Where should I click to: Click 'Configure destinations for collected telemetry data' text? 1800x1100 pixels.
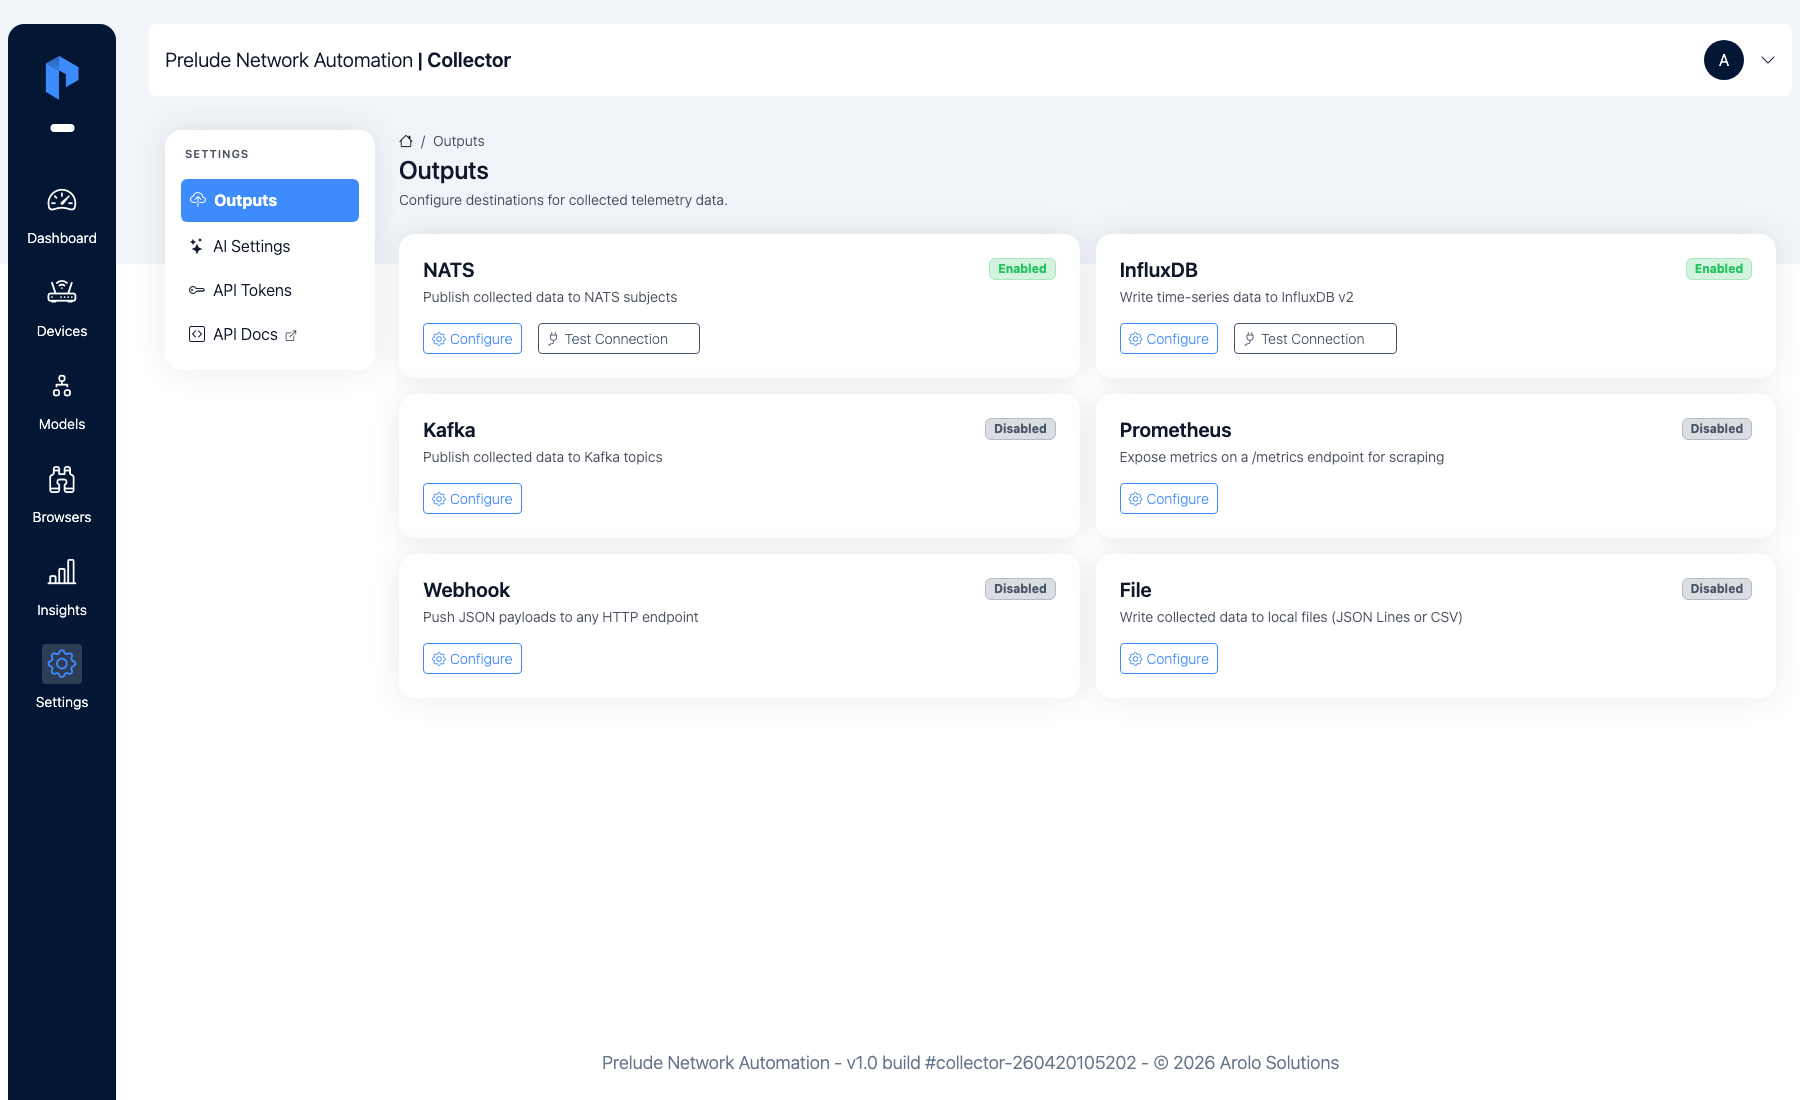coord(563,200)
